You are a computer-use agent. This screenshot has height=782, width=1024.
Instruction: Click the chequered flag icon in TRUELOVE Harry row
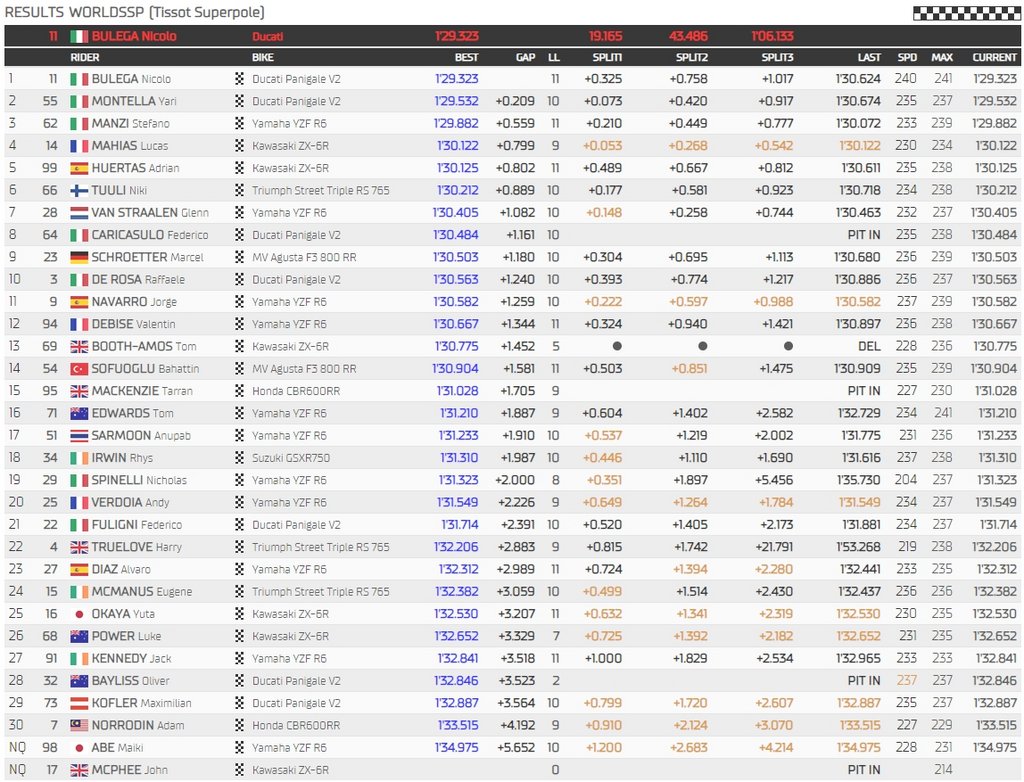[240, 547]
